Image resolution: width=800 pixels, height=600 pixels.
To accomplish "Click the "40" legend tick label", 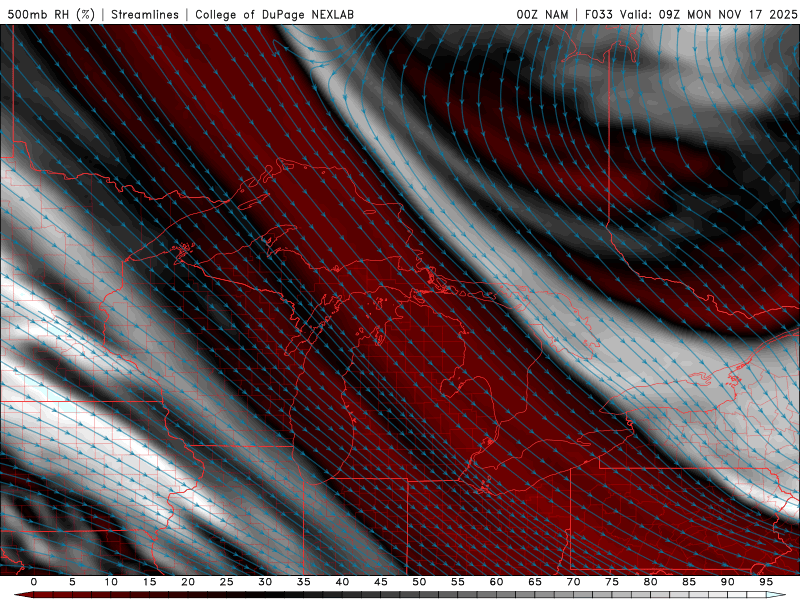I will pos(342,582).
